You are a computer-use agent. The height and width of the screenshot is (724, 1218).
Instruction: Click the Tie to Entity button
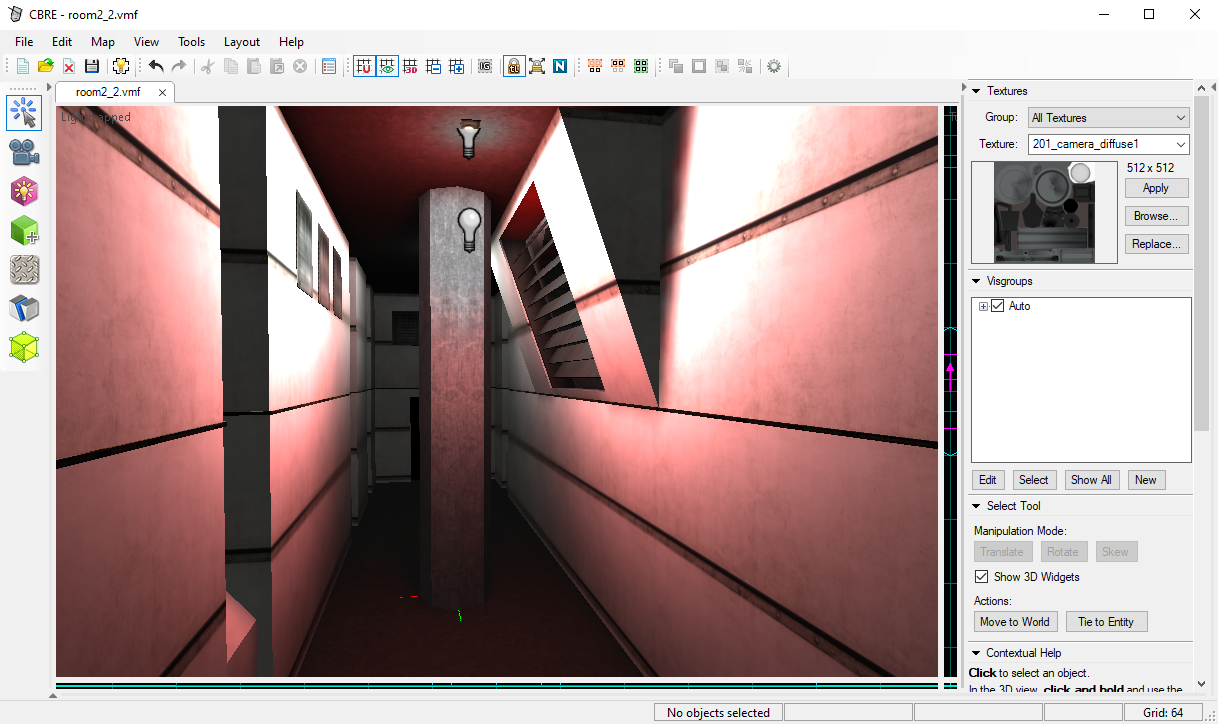click(1105, 622)
